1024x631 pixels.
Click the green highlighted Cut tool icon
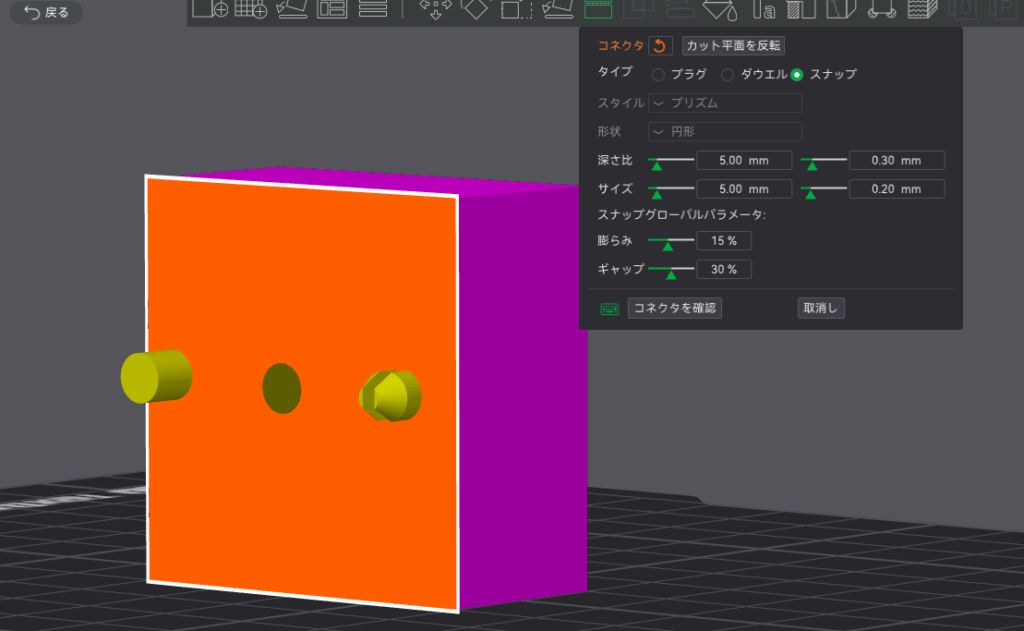point(598,9)
